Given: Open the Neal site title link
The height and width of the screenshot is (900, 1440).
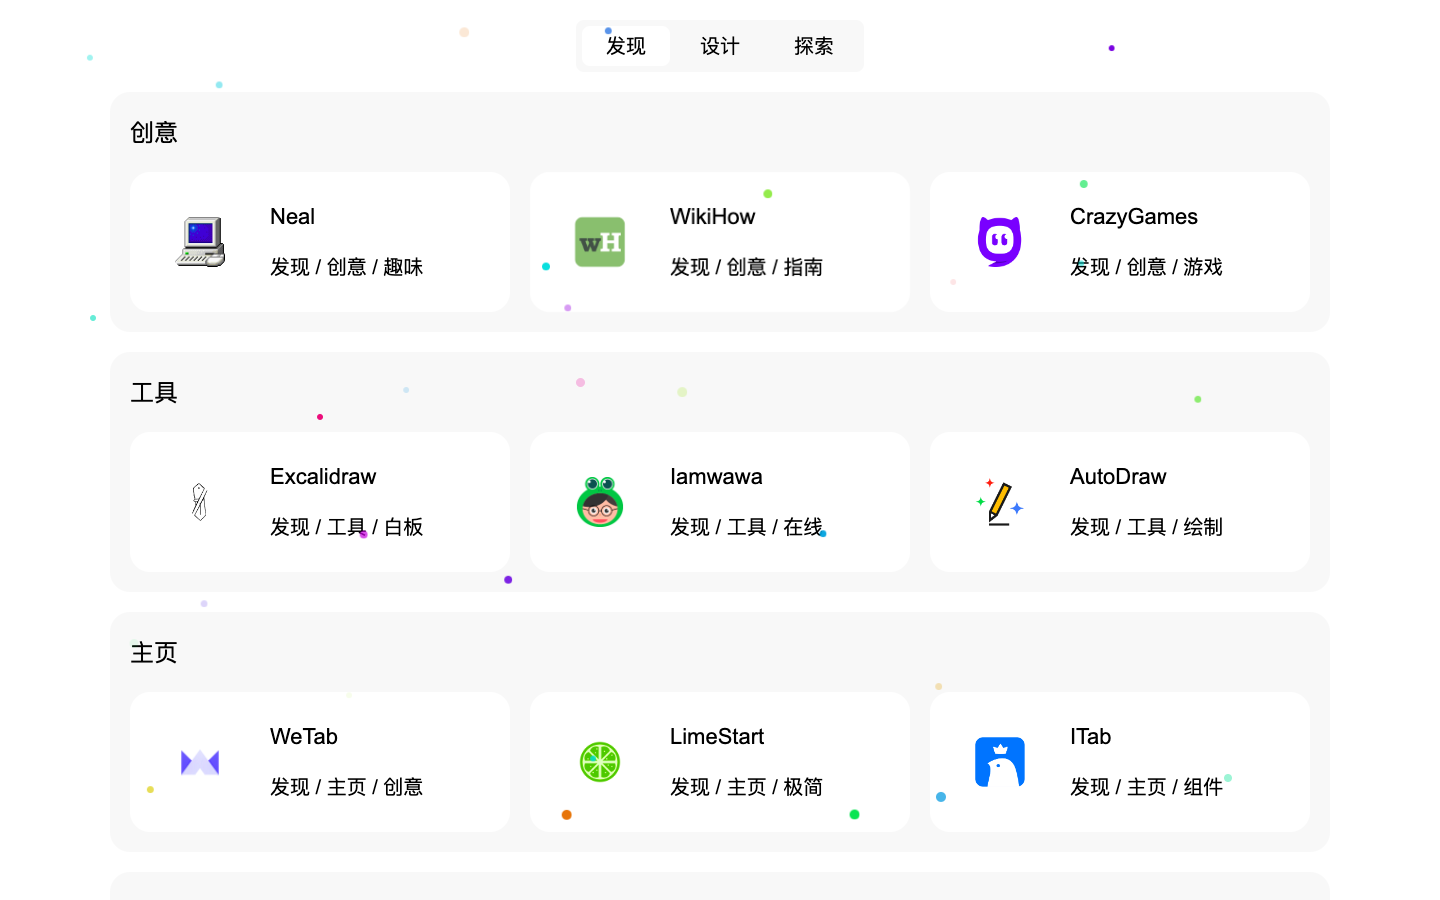Looking at the screenshot, I should click(x=292, y=217).
